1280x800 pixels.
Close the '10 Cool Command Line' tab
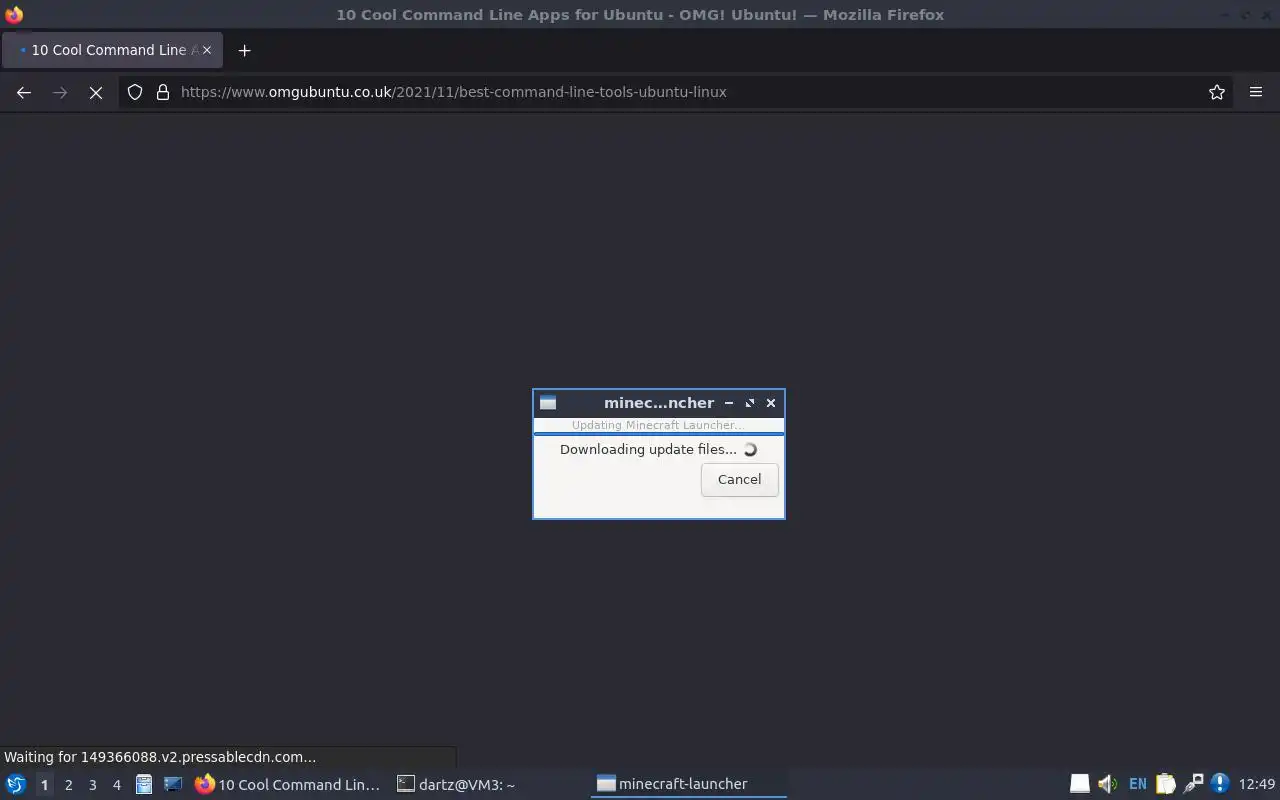tap(207, 50)
